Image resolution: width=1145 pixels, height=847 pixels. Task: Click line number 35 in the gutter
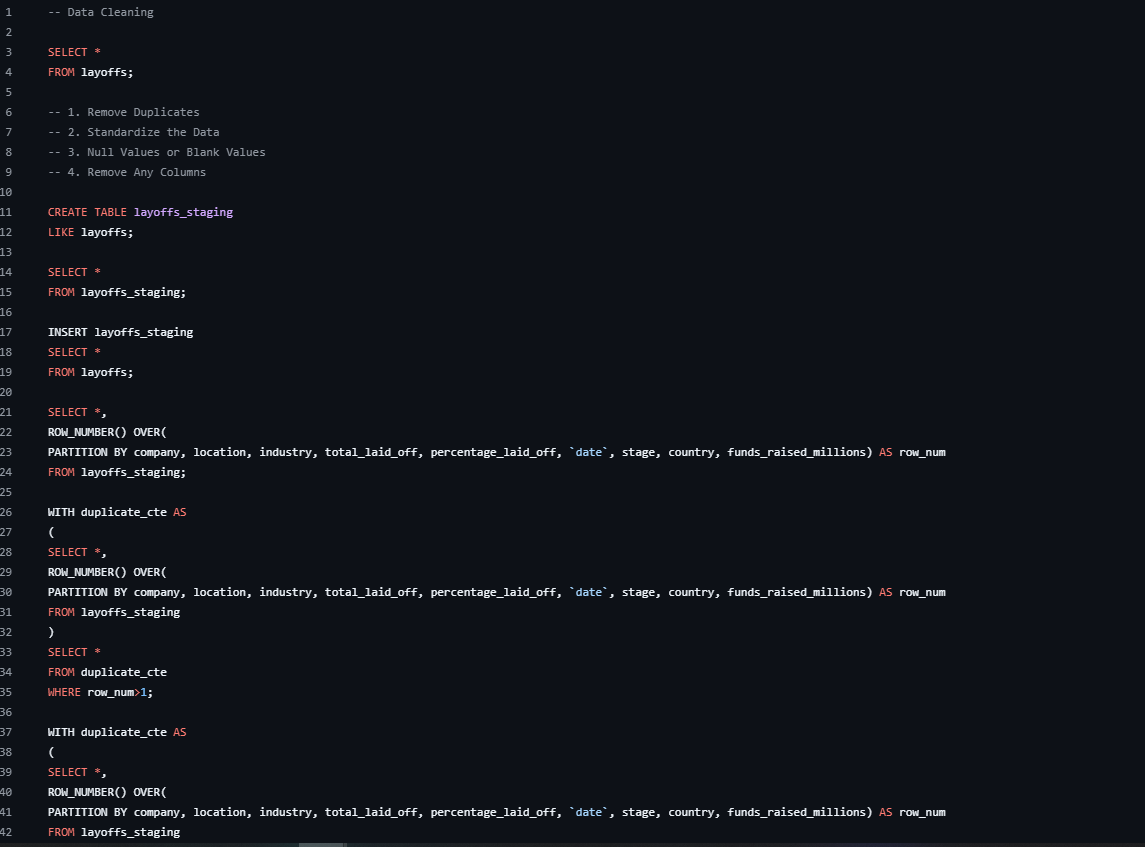point(7,692)
